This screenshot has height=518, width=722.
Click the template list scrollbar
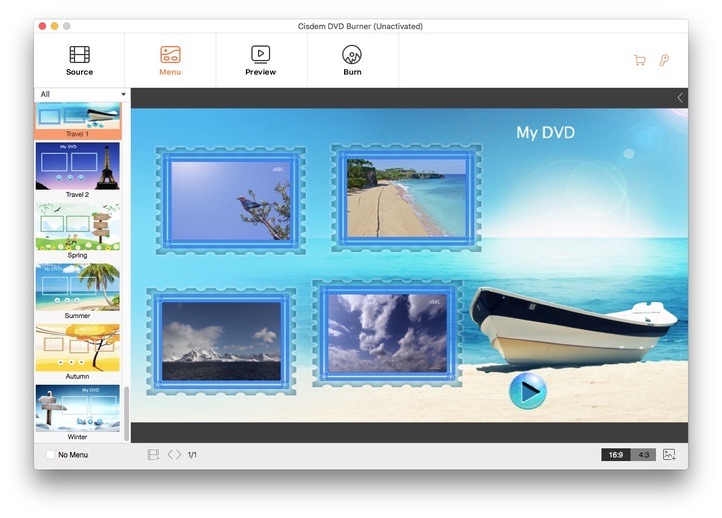[126, 410]
